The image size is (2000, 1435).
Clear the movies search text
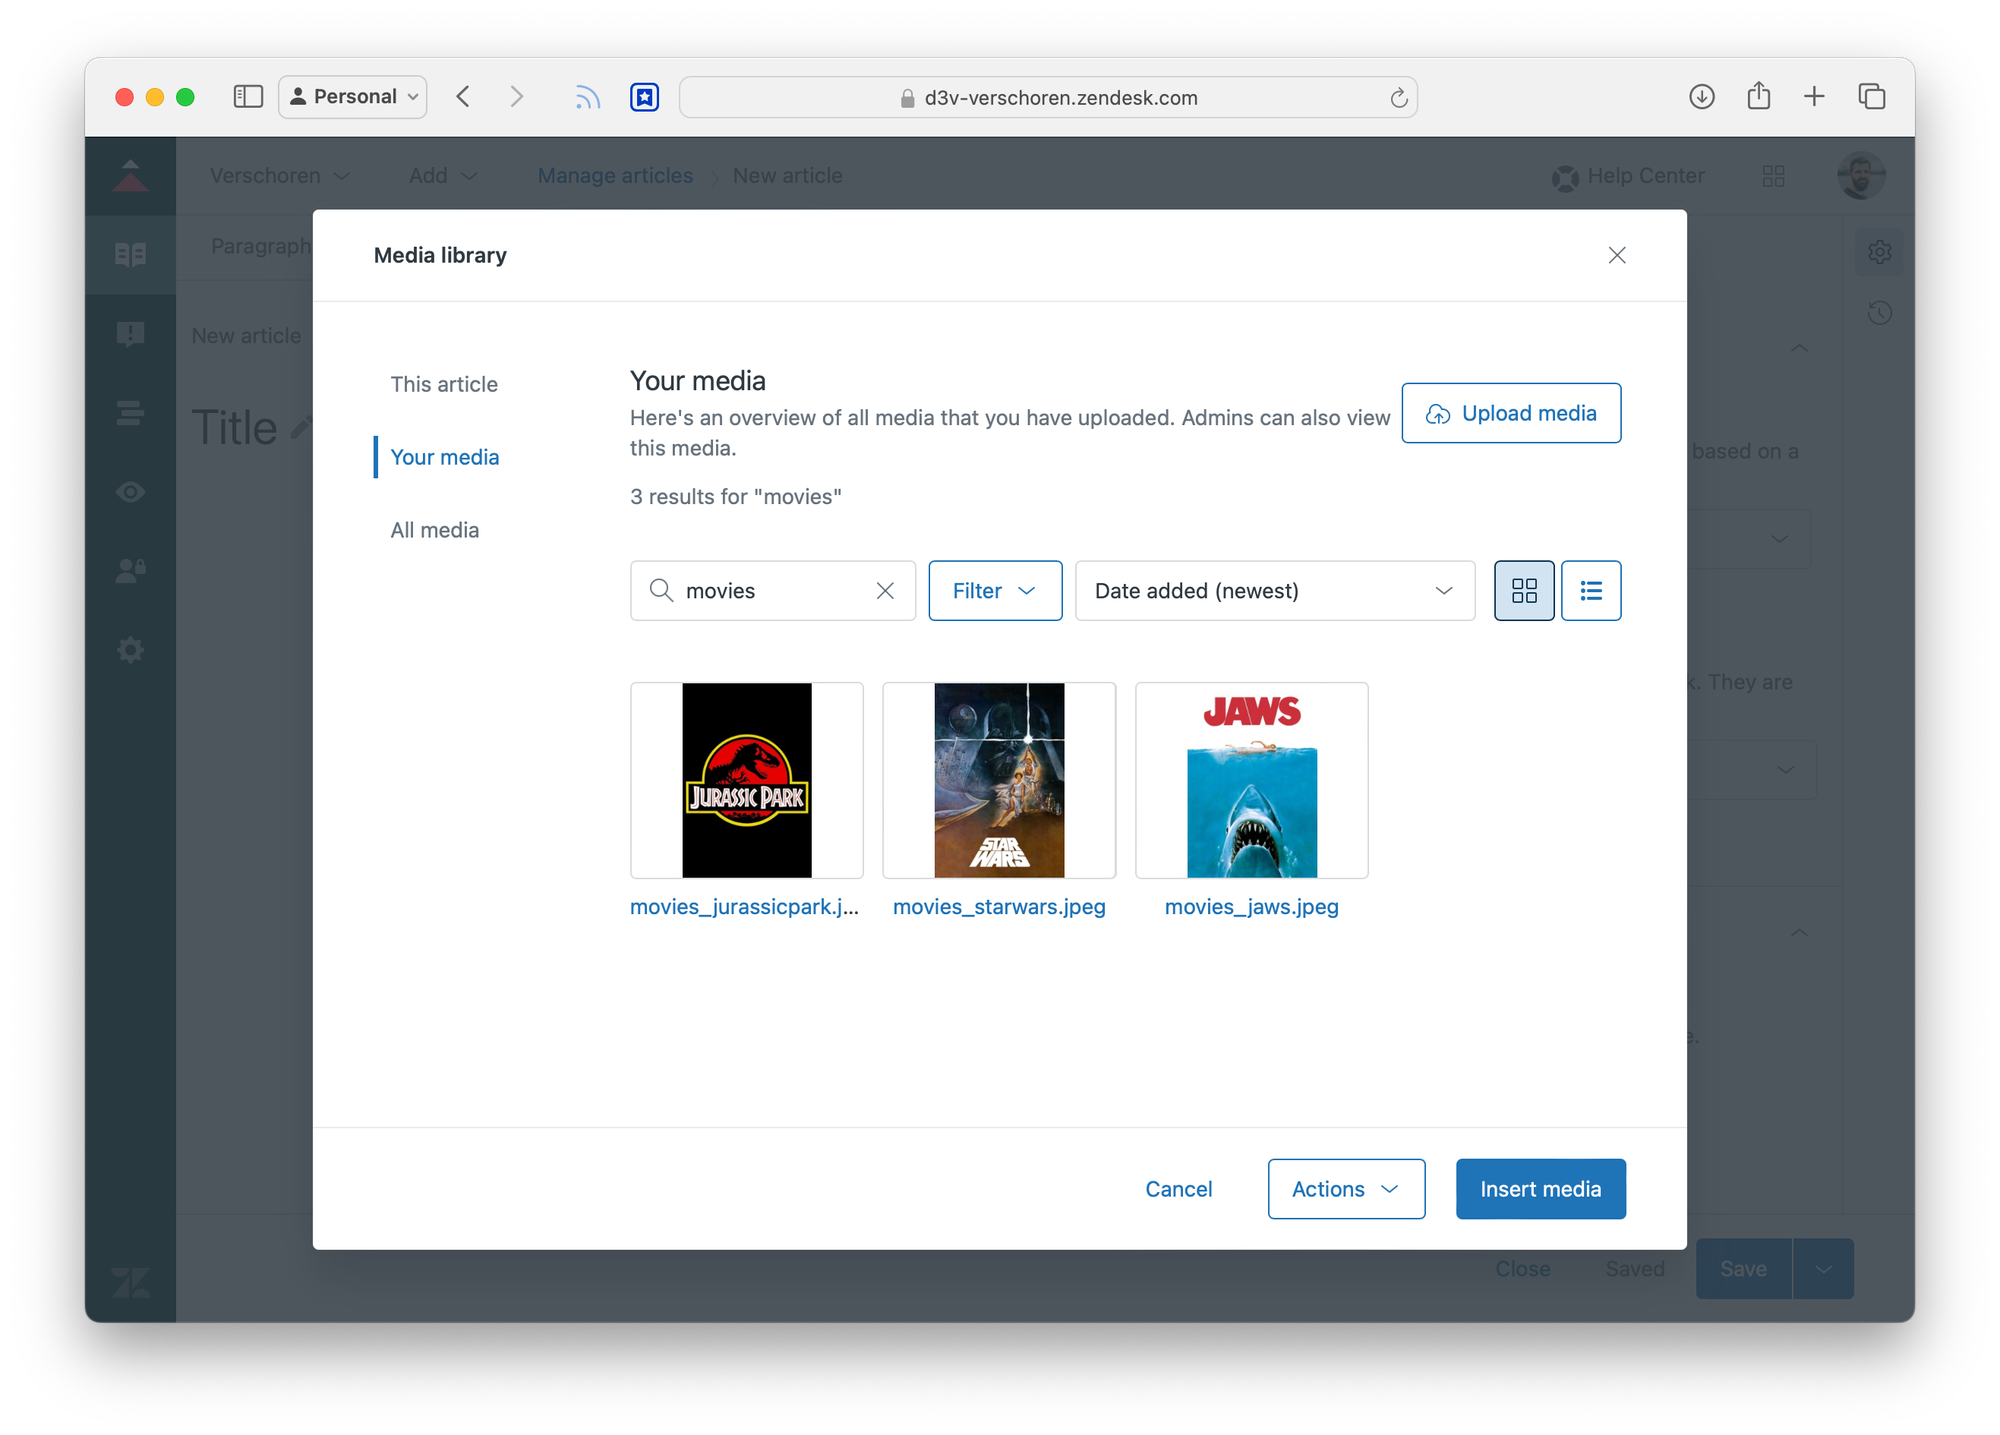click(885, 591)
